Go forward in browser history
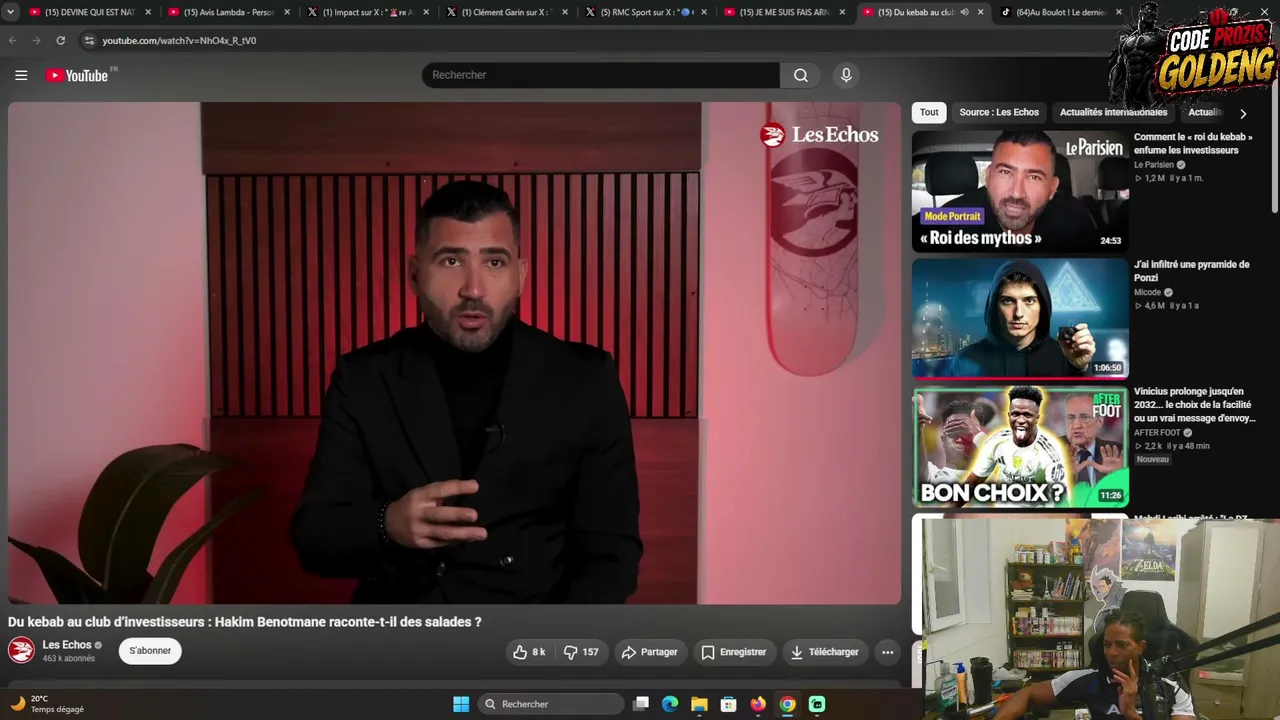The width and height of the screenshot is (1280, 720). 37,40
